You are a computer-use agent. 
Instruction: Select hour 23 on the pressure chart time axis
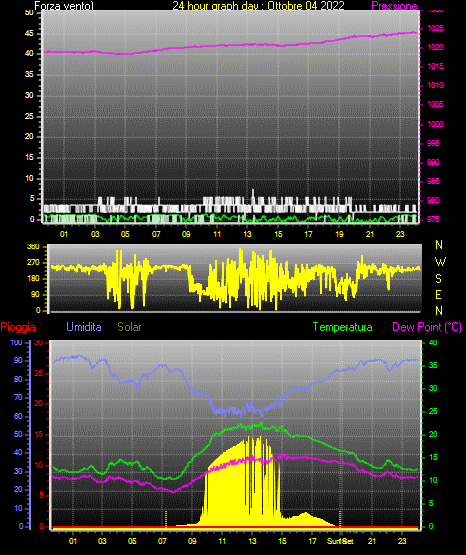pos(400,234)
